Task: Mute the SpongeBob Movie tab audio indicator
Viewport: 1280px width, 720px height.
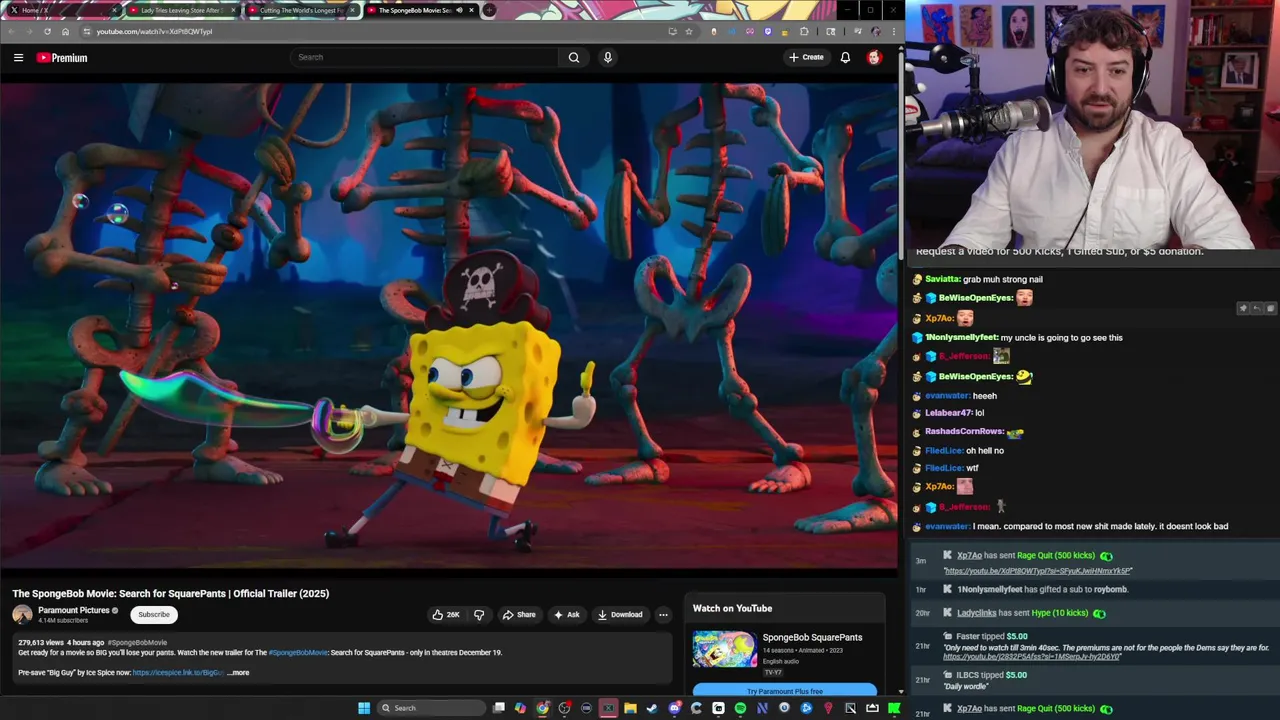Action: [x=459, y=10]
